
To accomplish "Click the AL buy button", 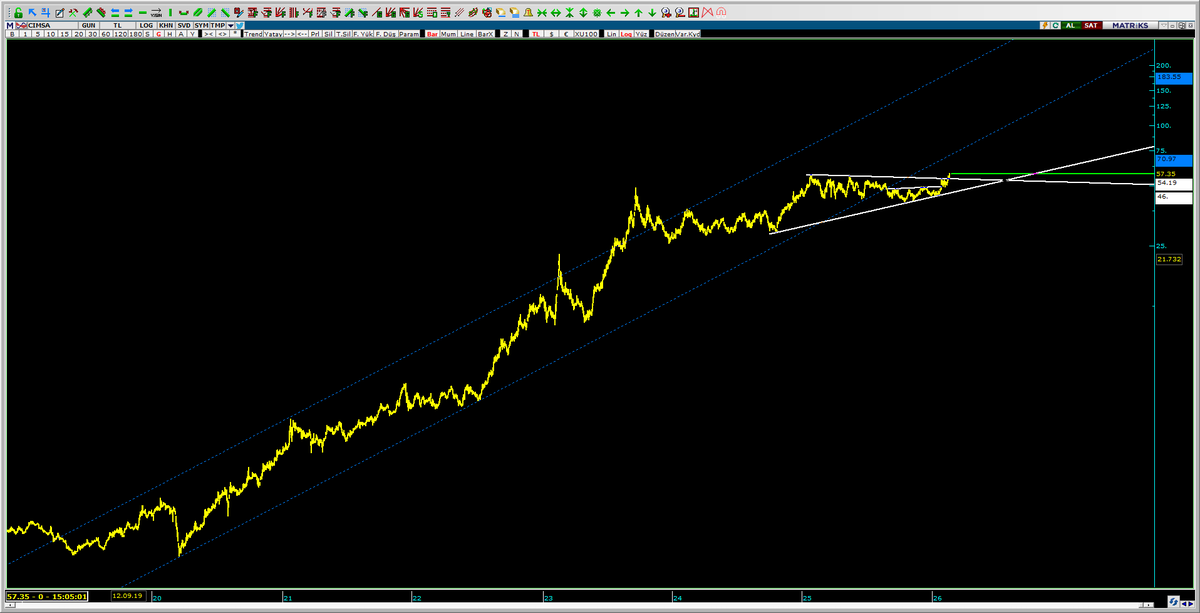I will [1071, 24].
